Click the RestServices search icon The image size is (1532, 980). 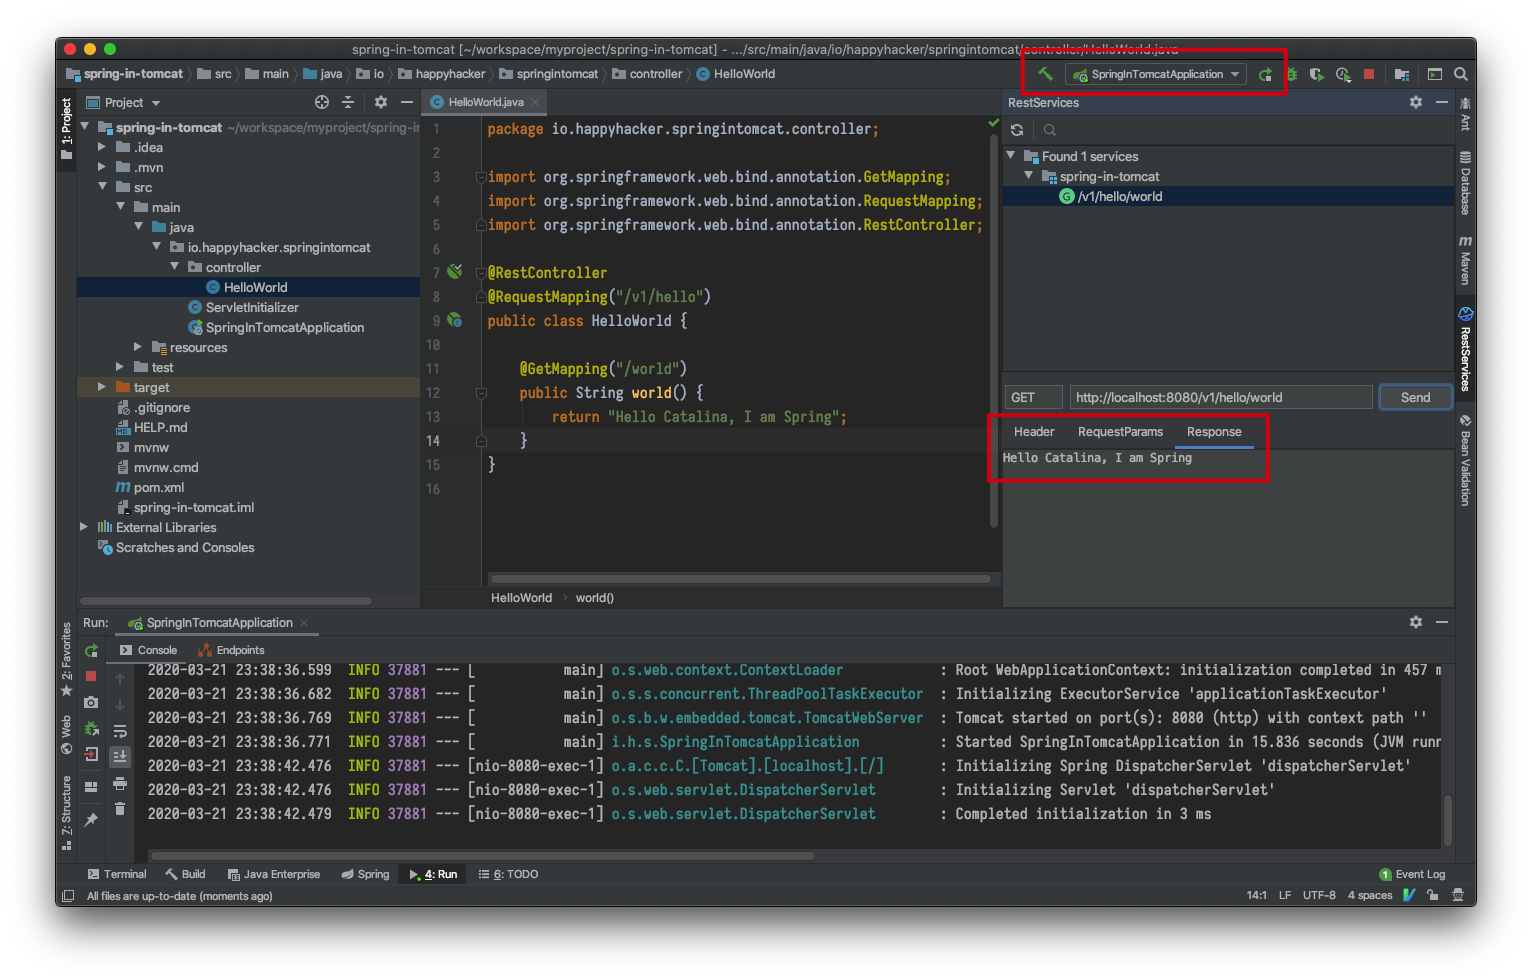(1050, 130)
